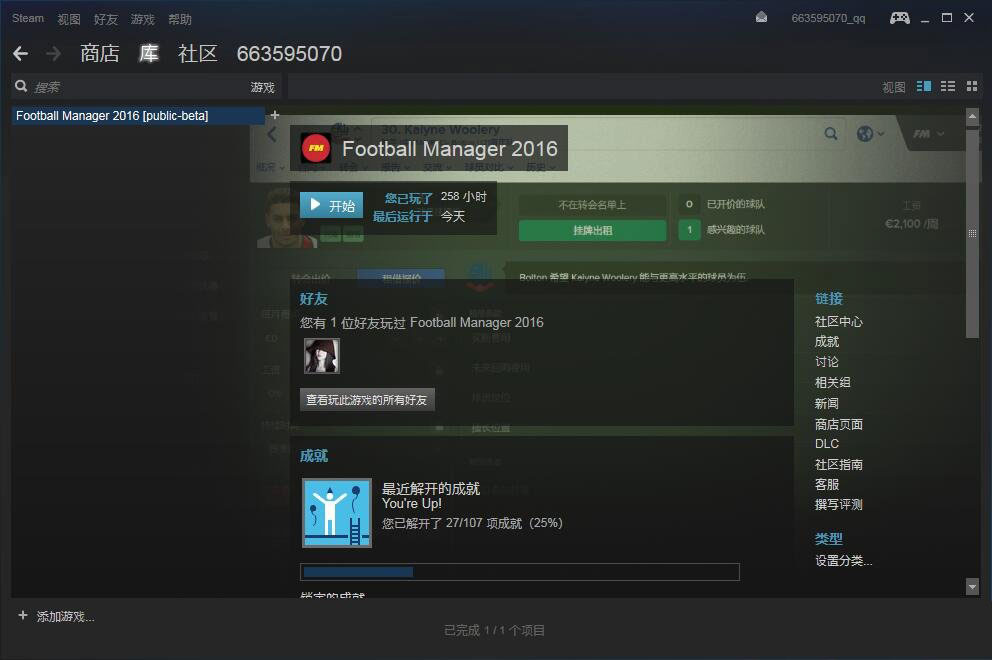Go forward with the right arrow
The image size is (992, 660).
(54, 54)
